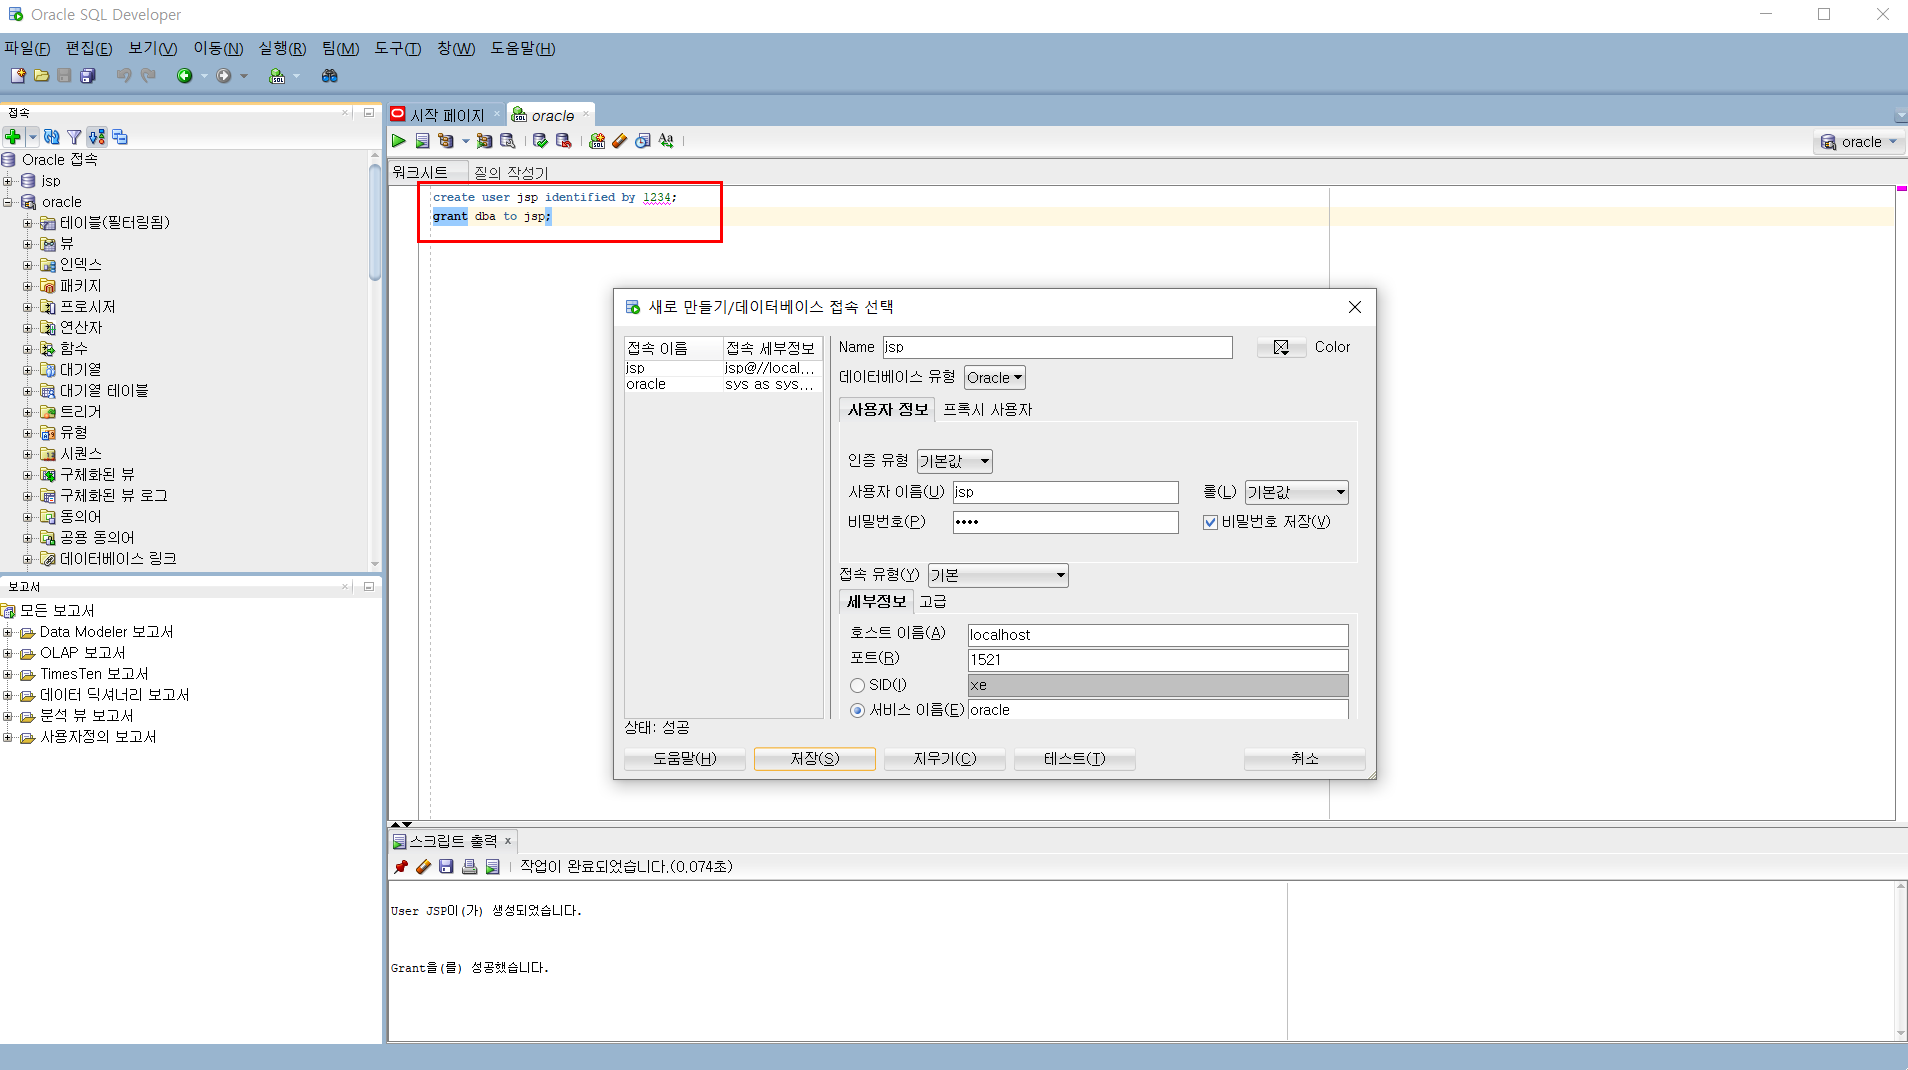Click the change case Aa icon
Viewport: 1908px width, 1070px height.
coord(666,141)
